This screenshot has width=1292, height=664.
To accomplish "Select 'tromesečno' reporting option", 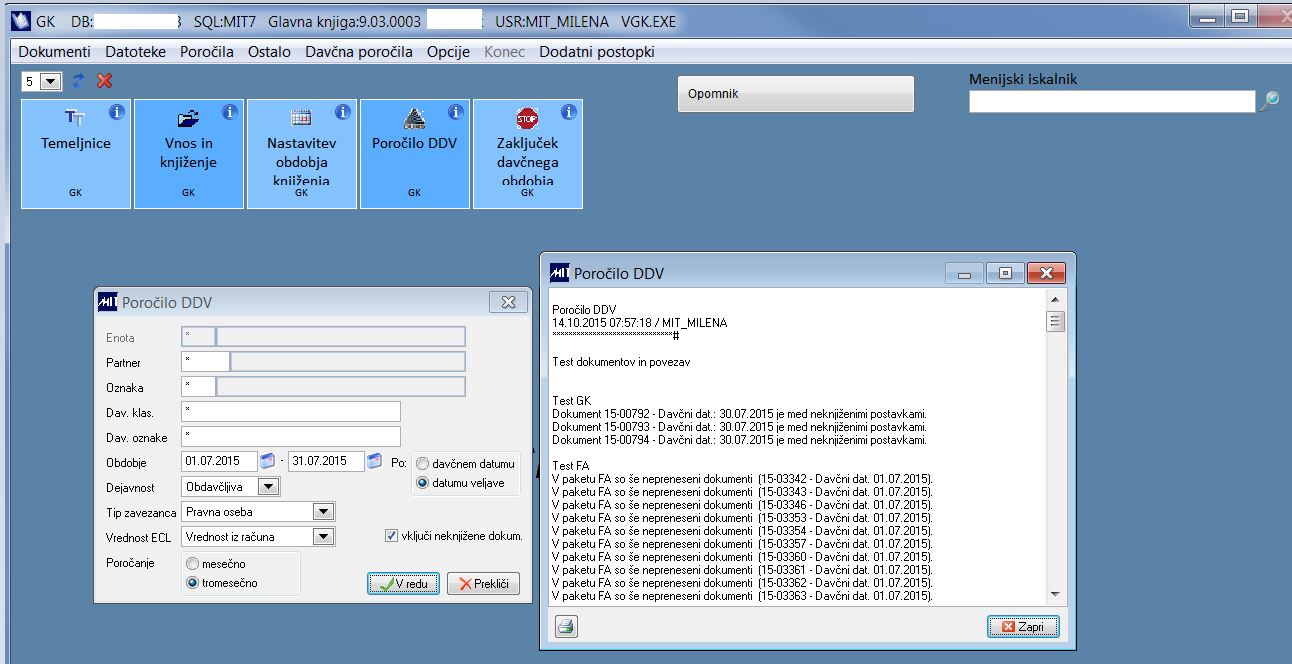I will click(193, 583).
